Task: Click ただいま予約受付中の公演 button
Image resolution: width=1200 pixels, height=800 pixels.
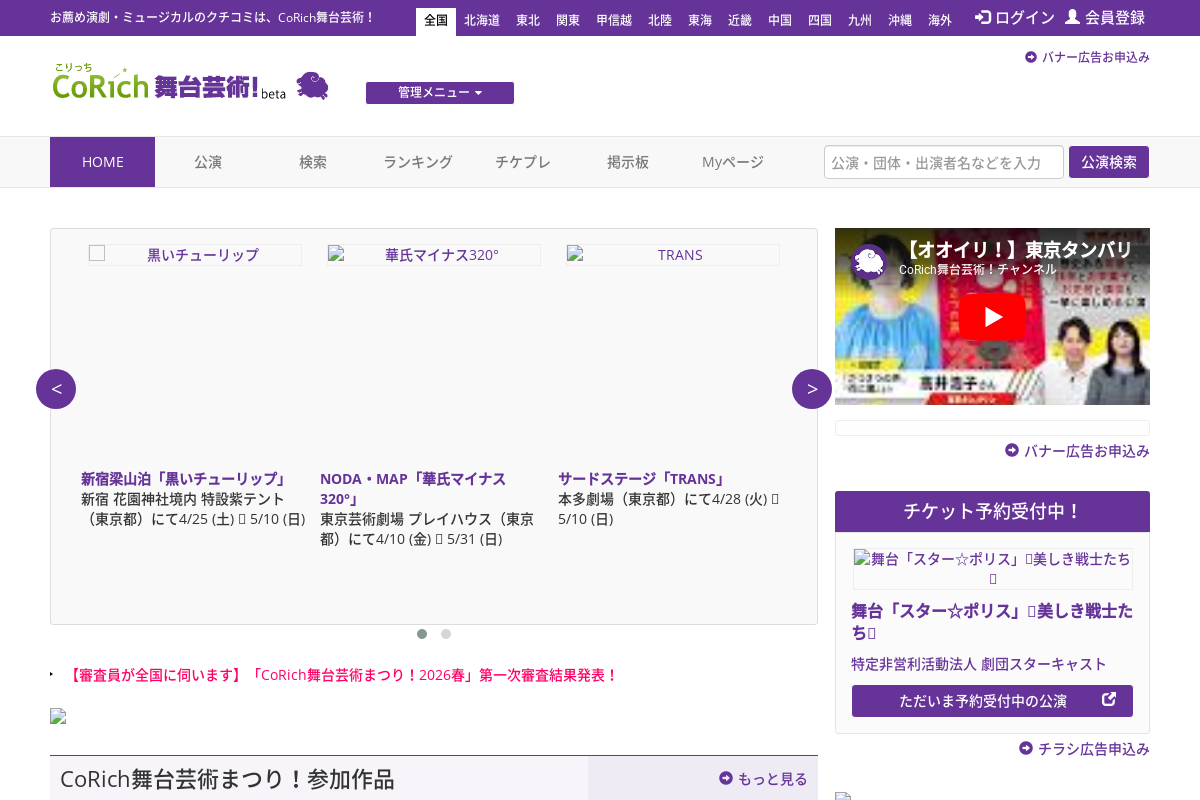Action: coord(992,701)
